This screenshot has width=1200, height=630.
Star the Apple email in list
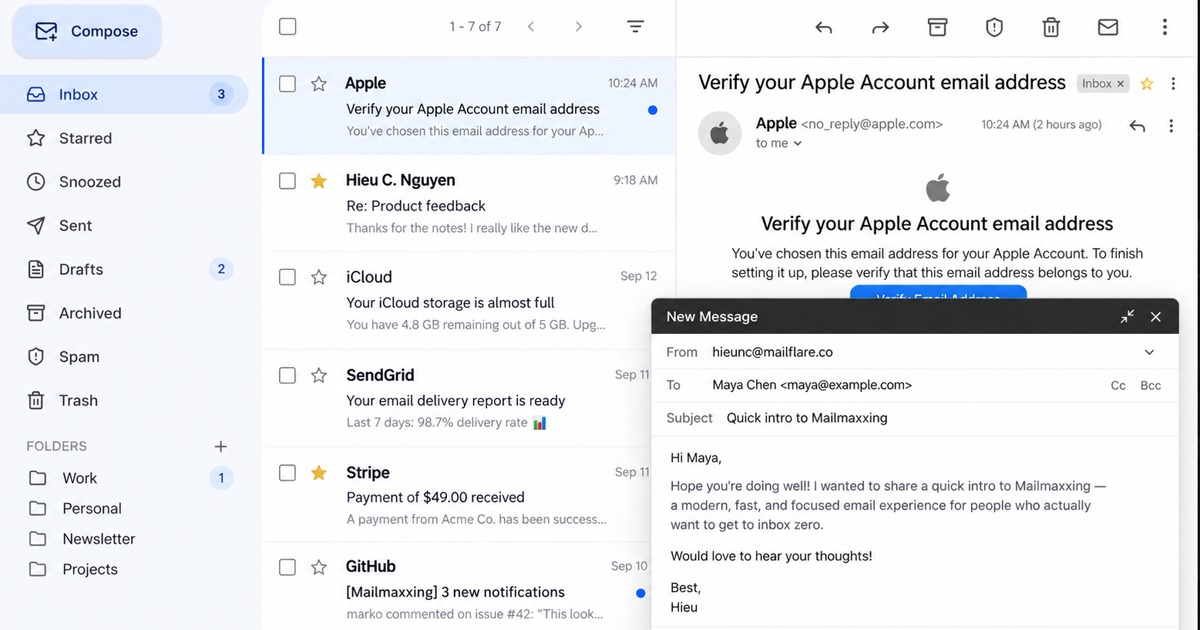point(319,84)
